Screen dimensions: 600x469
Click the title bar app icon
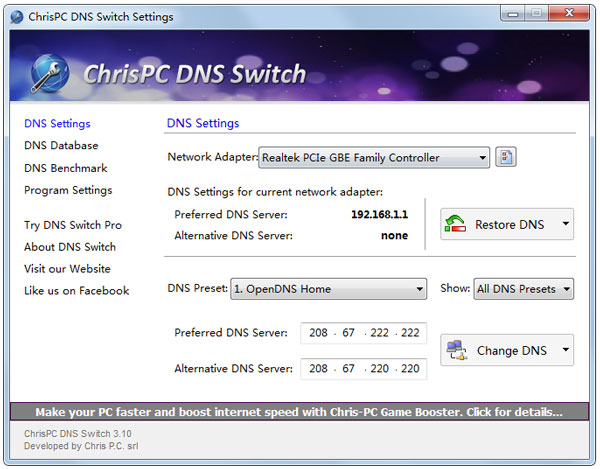tap(17, 17)
